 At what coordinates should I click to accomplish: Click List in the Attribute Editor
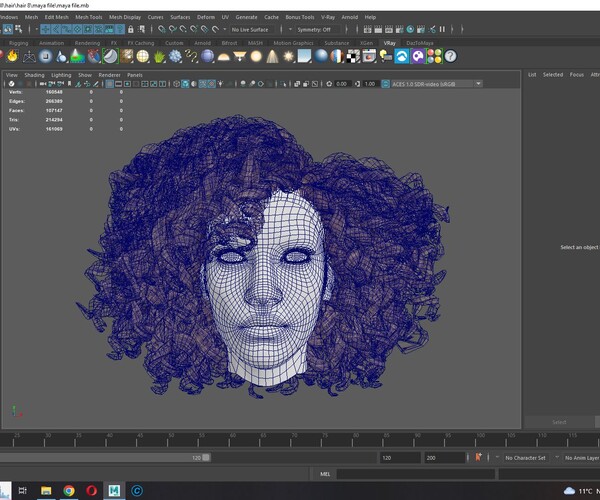tap(532, 75)
